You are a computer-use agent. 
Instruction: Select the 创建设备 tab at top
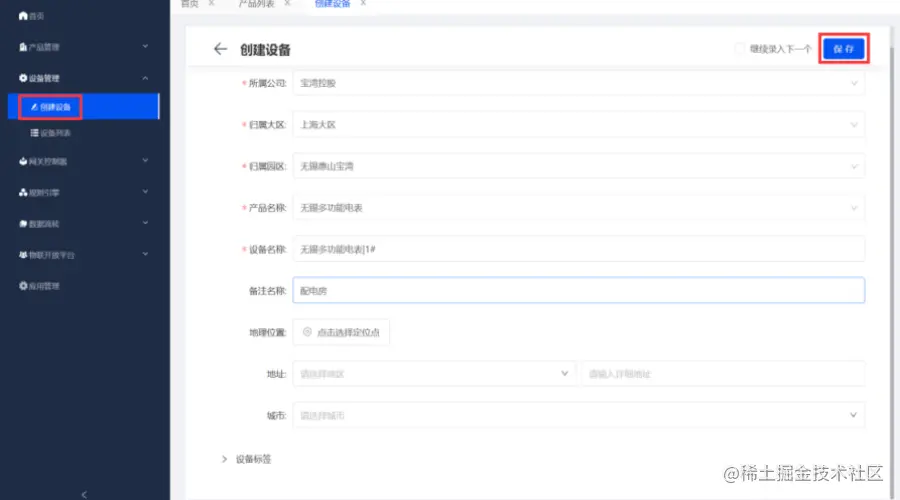click(x=332, y=3)
